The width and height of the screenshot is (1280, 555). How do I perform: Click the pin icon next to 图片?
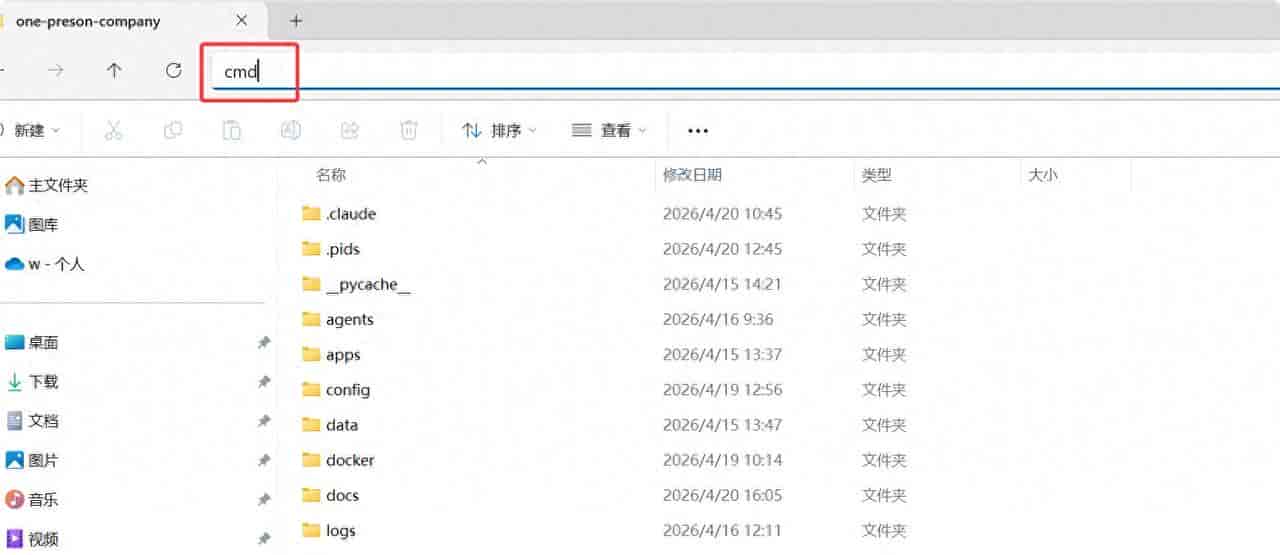pos(263,461)
